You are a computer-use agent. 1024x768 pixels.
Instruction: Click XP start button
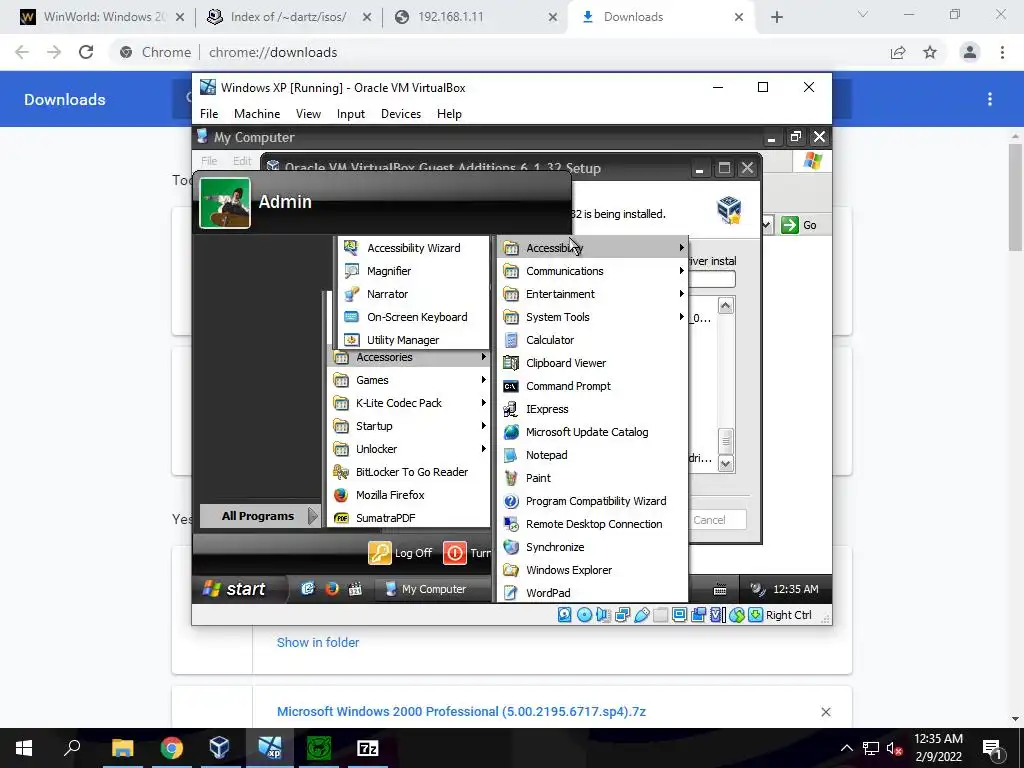(x=235, y=588)
